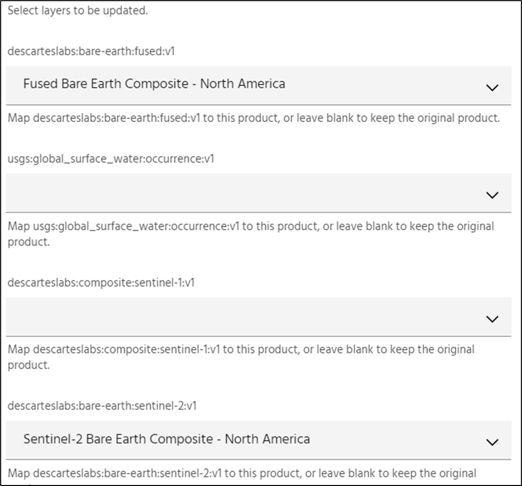This screenshot has height=486, width=522.
Task: Click helper text under the Fused Bare Earth dropdown
Action: pos(254,118)
